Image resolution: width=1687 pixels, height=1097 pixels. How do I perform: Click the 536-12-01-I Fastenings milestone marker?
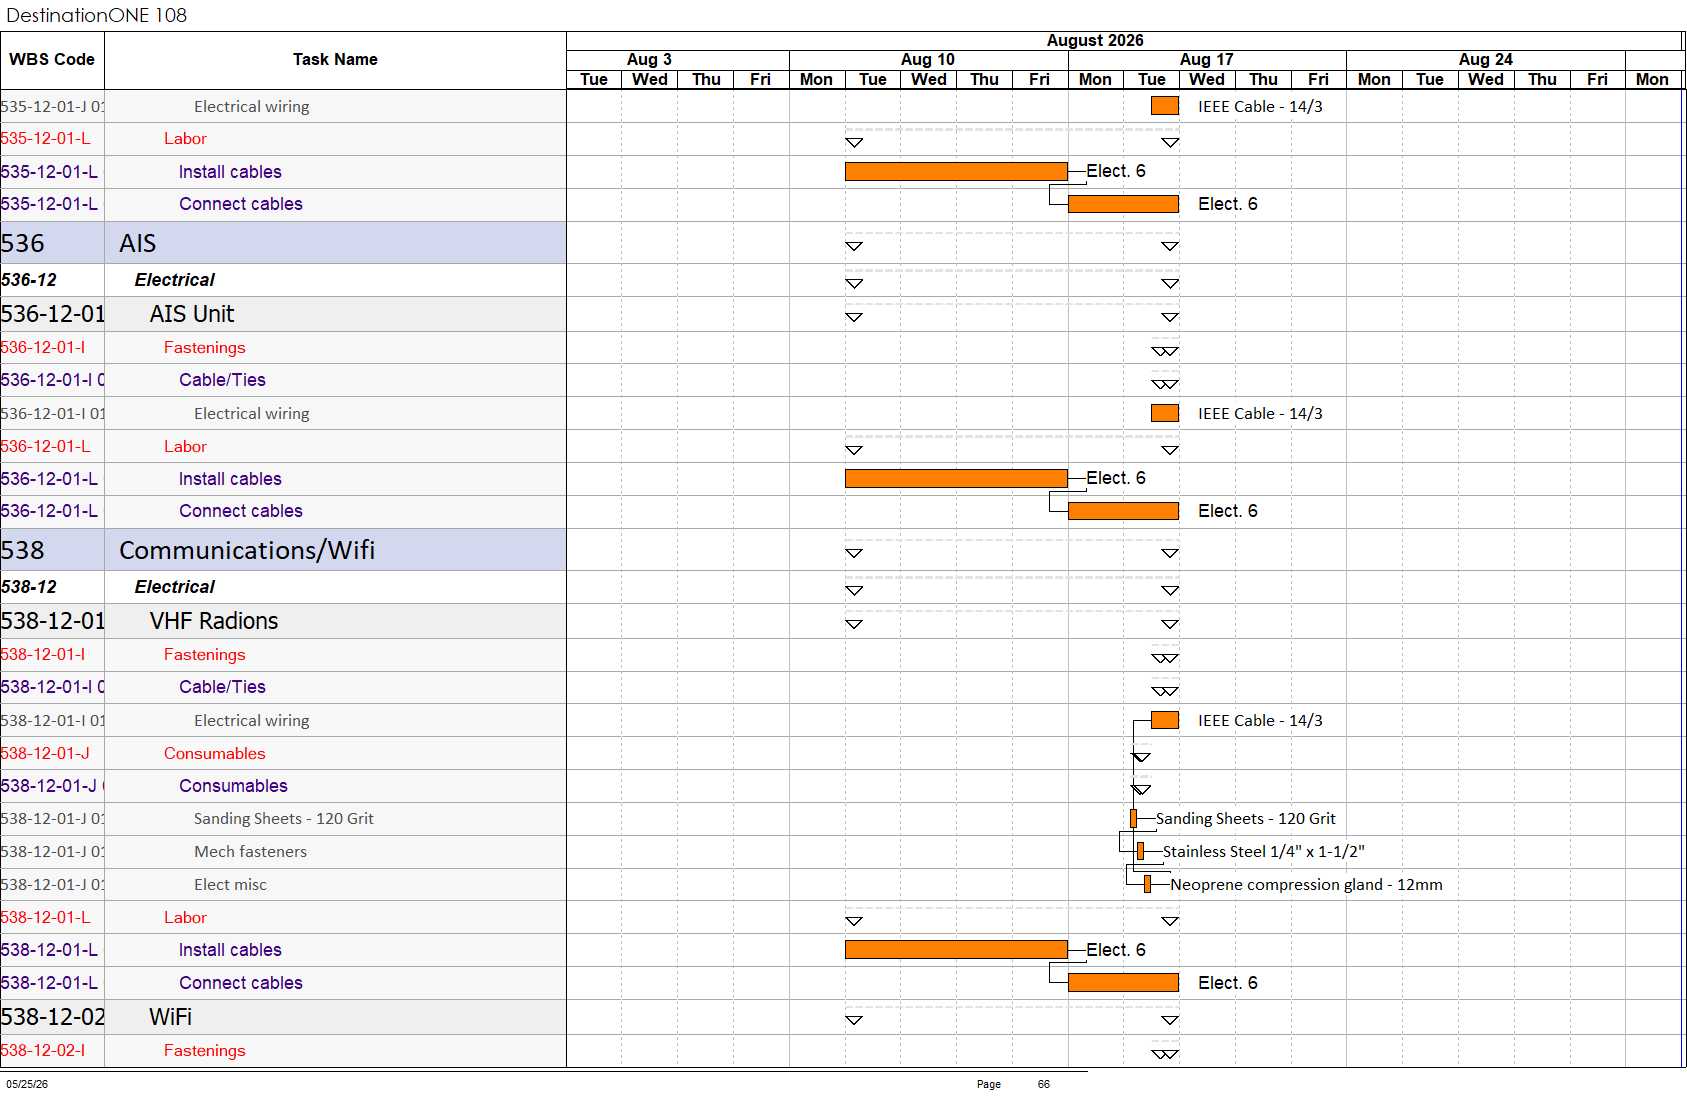1165,351
